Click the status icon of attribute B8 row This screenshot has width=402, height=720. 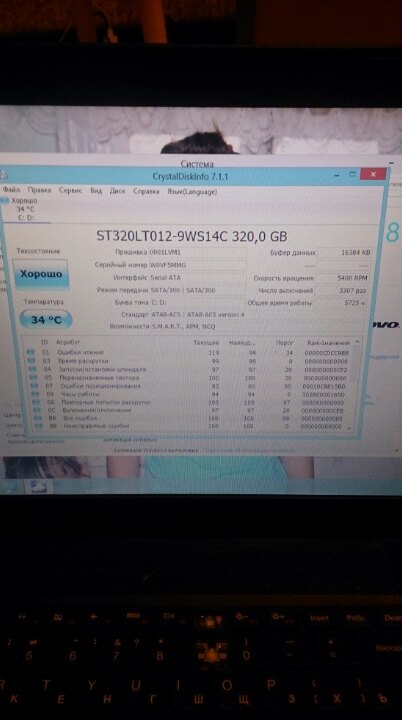pos(38,418)
